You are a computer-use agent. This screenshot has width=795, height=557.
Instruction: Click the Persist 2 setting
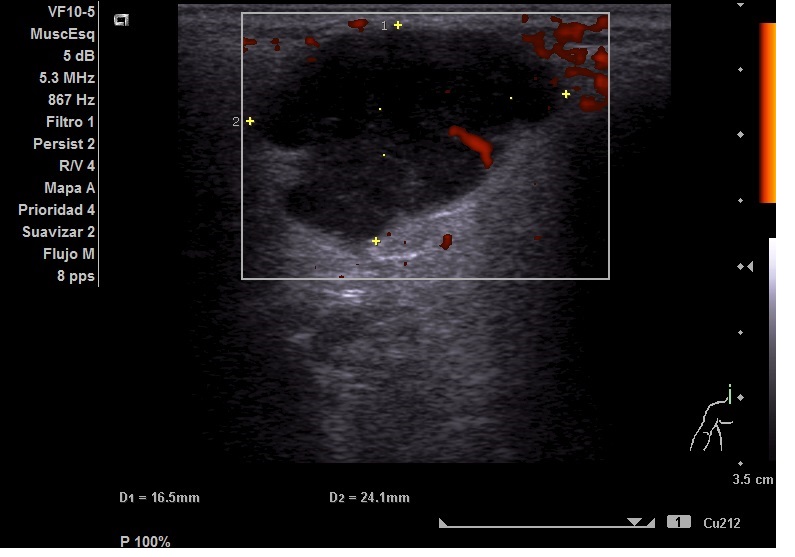[64, 144]
